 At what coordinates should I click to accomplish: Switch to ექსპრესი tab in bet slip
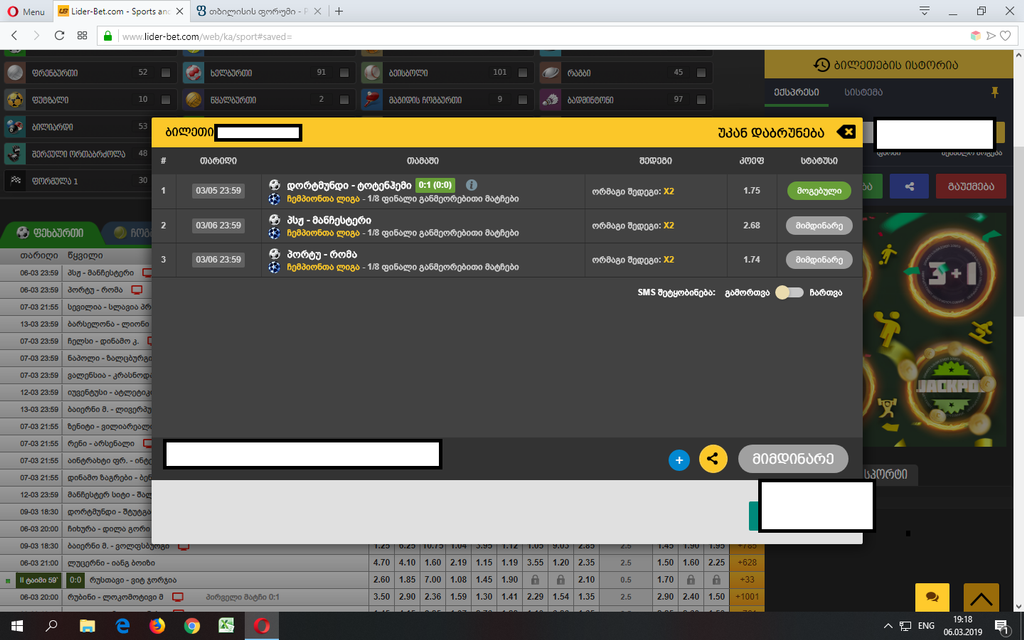[x=796, y=92]
